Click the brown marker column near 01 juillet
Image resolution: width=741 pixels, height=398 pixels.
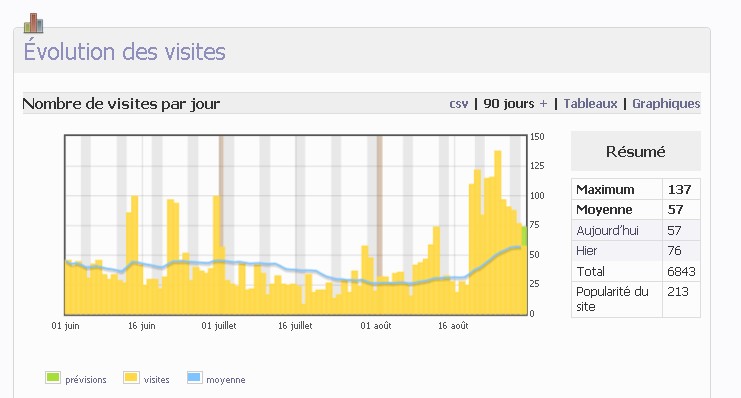221,190
